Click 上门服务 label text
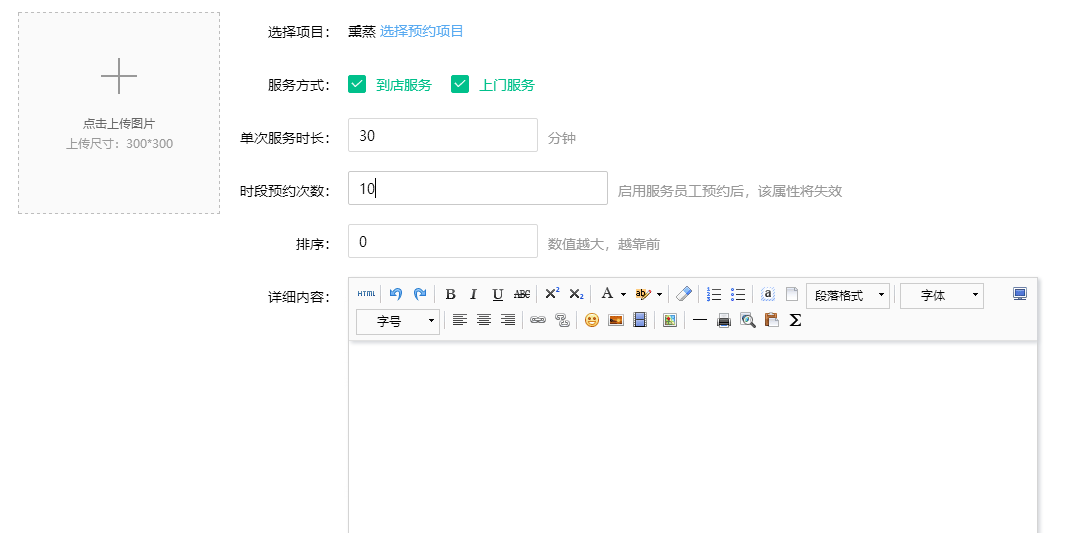Image resolution: width=1082 pixels, height=533 pixels. 506,85
